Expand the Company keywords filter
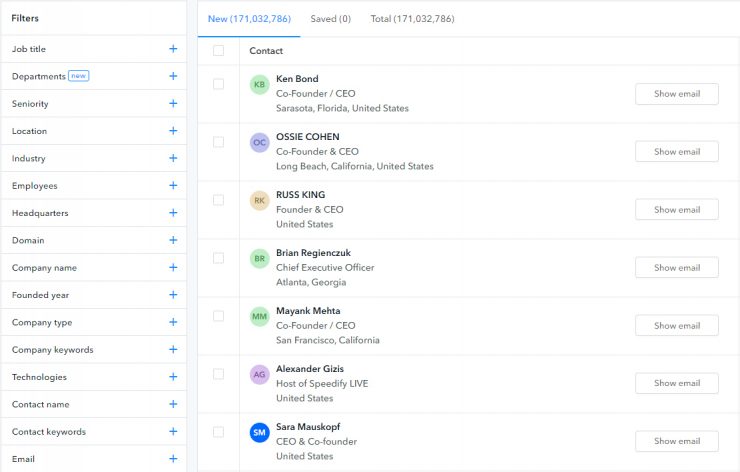The image size is (740, 472). click(x=173, y=350)
